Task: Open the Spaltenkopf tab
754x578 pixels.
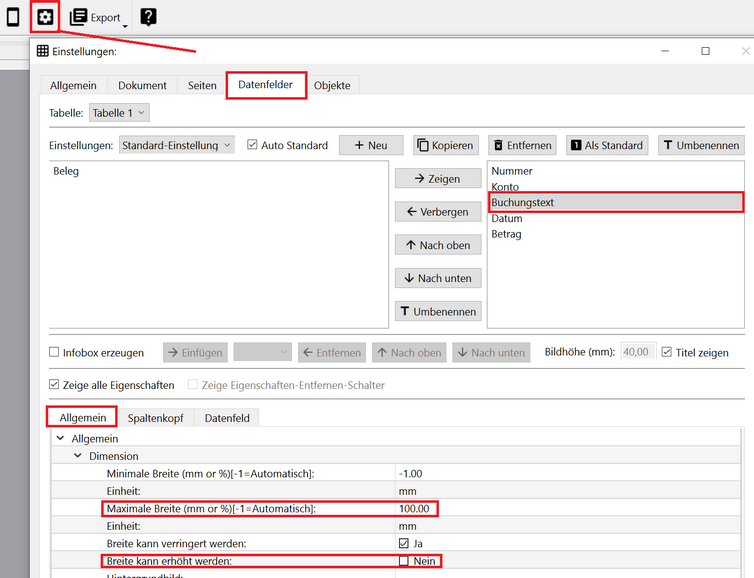Action: pos(155,417)
